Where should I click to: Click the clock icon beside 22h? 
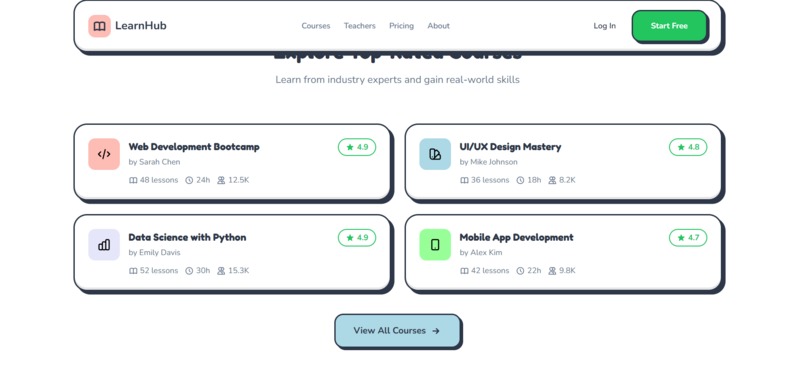[520, 270]
